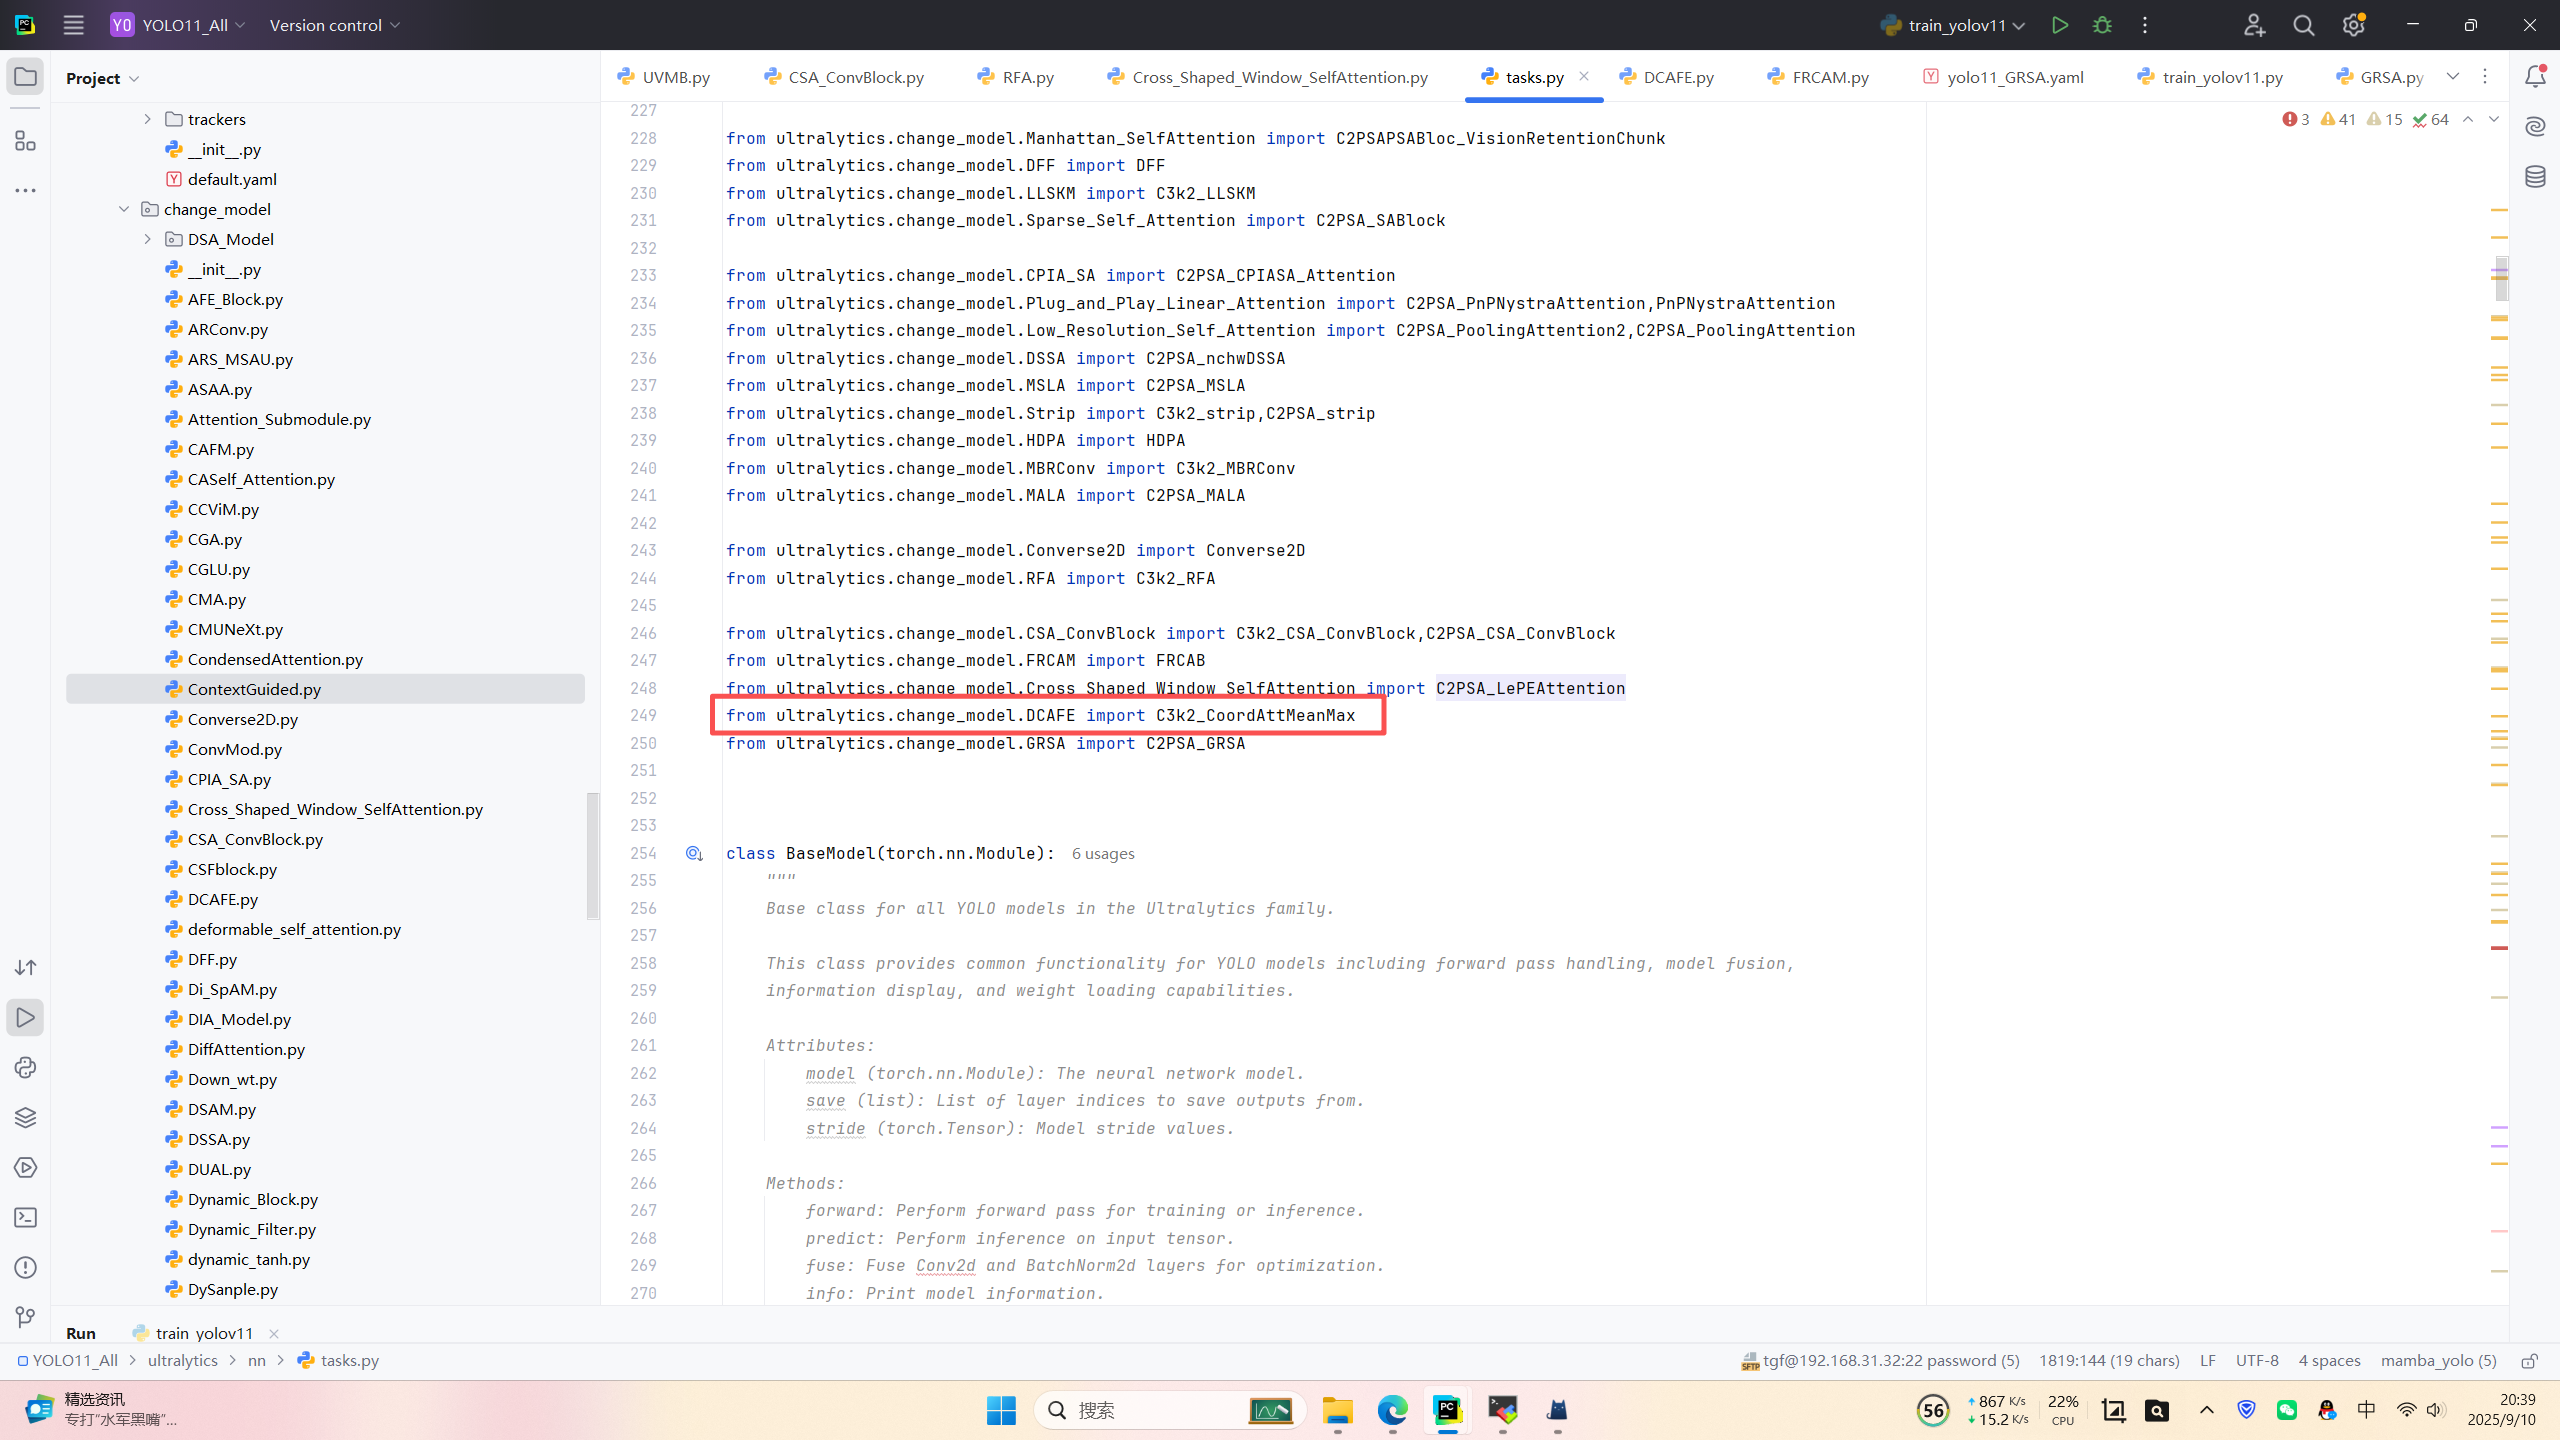Click the green Run button in toolbar

[2059, 25]
